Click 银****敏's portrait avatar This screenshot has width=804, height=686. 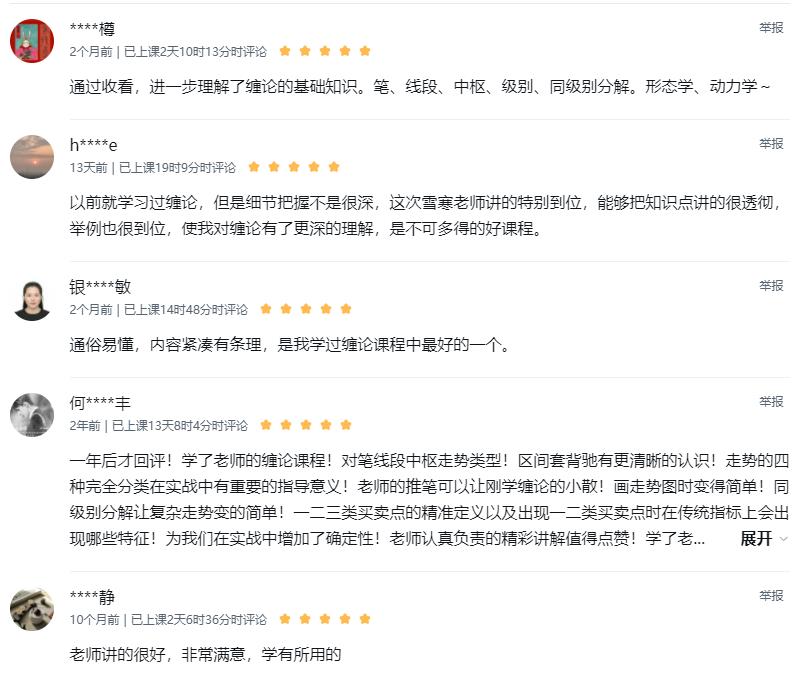click(x=32, y=299)
